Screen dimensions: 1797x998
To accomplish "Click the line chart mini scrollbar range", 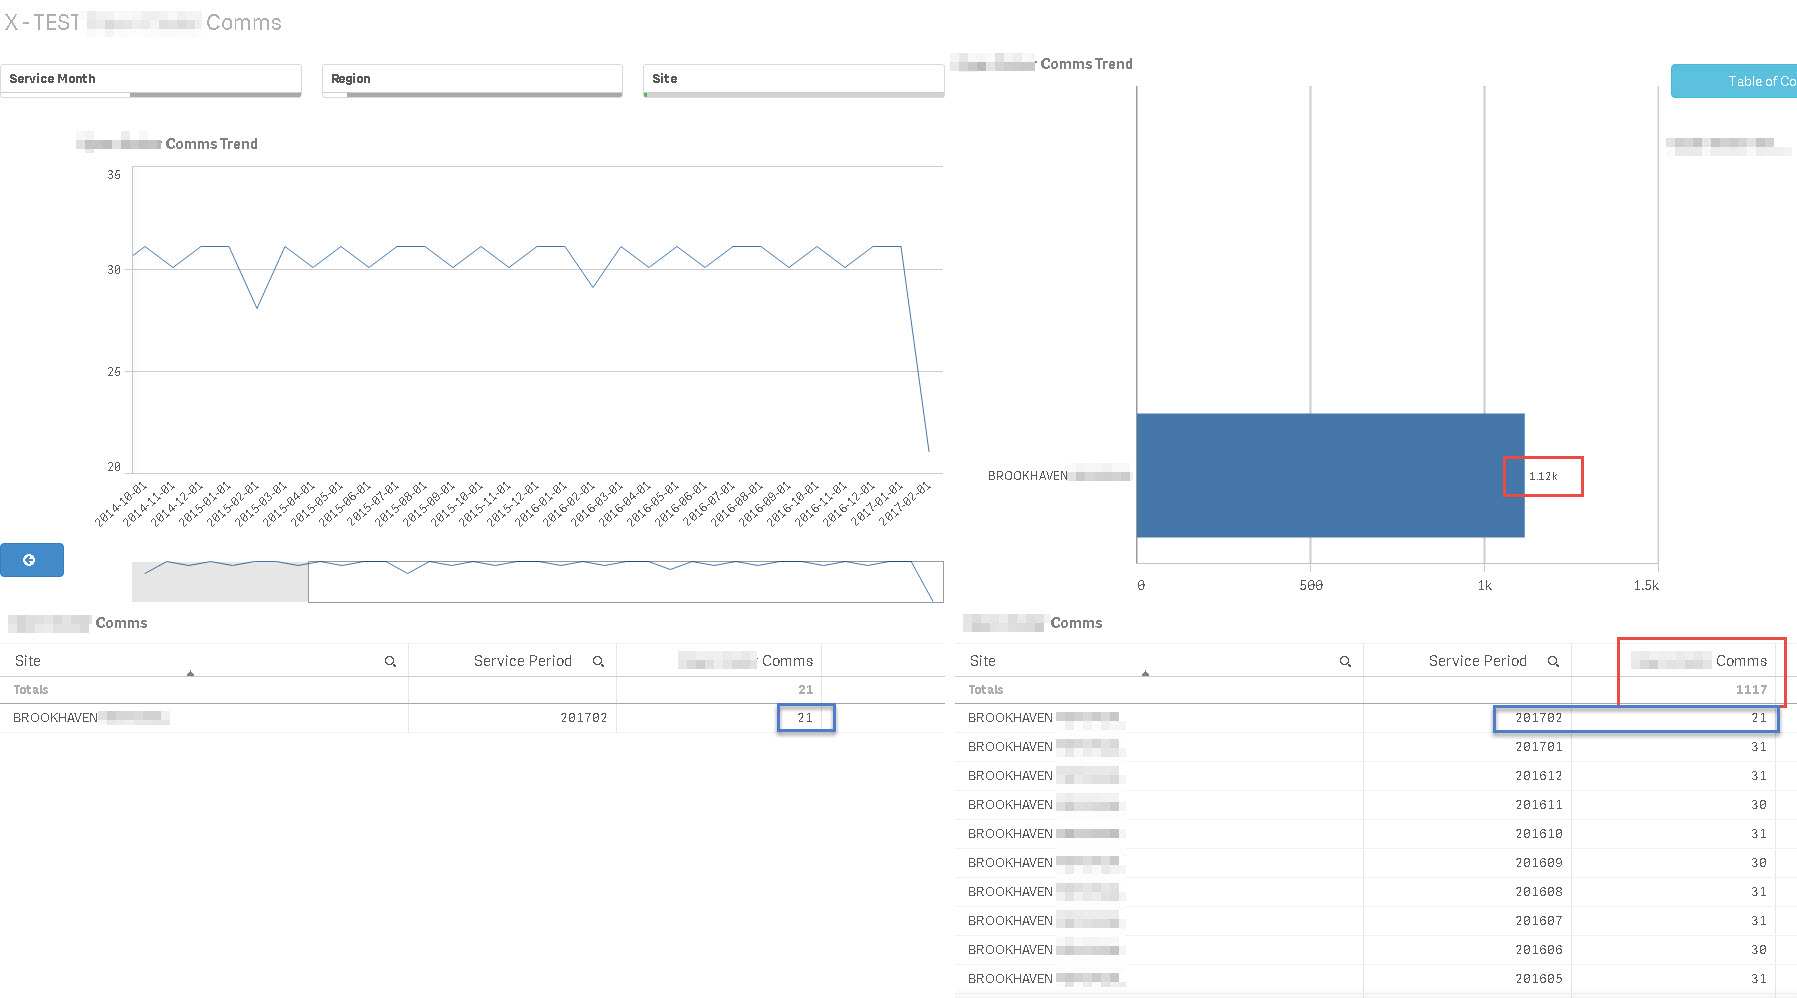I will (x=625, y=582).
